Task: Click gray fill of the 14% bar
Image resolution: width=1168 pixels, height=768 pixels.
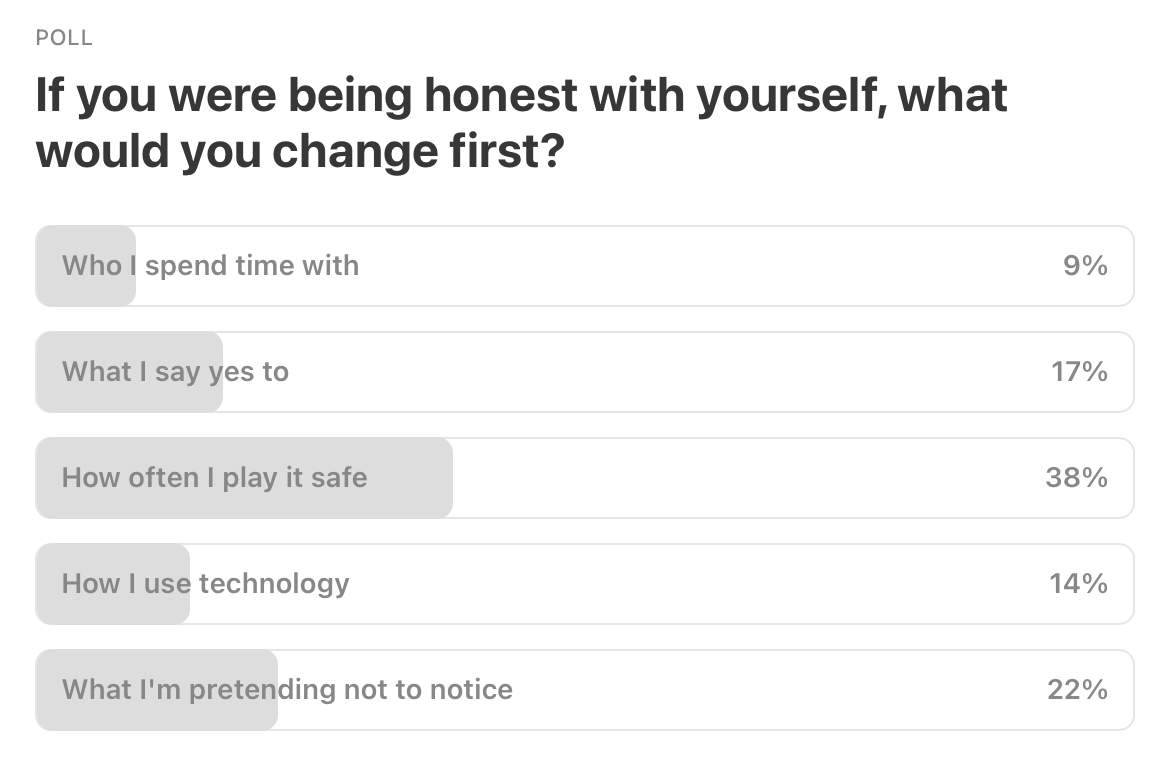Action: click(x=112, y=584)
